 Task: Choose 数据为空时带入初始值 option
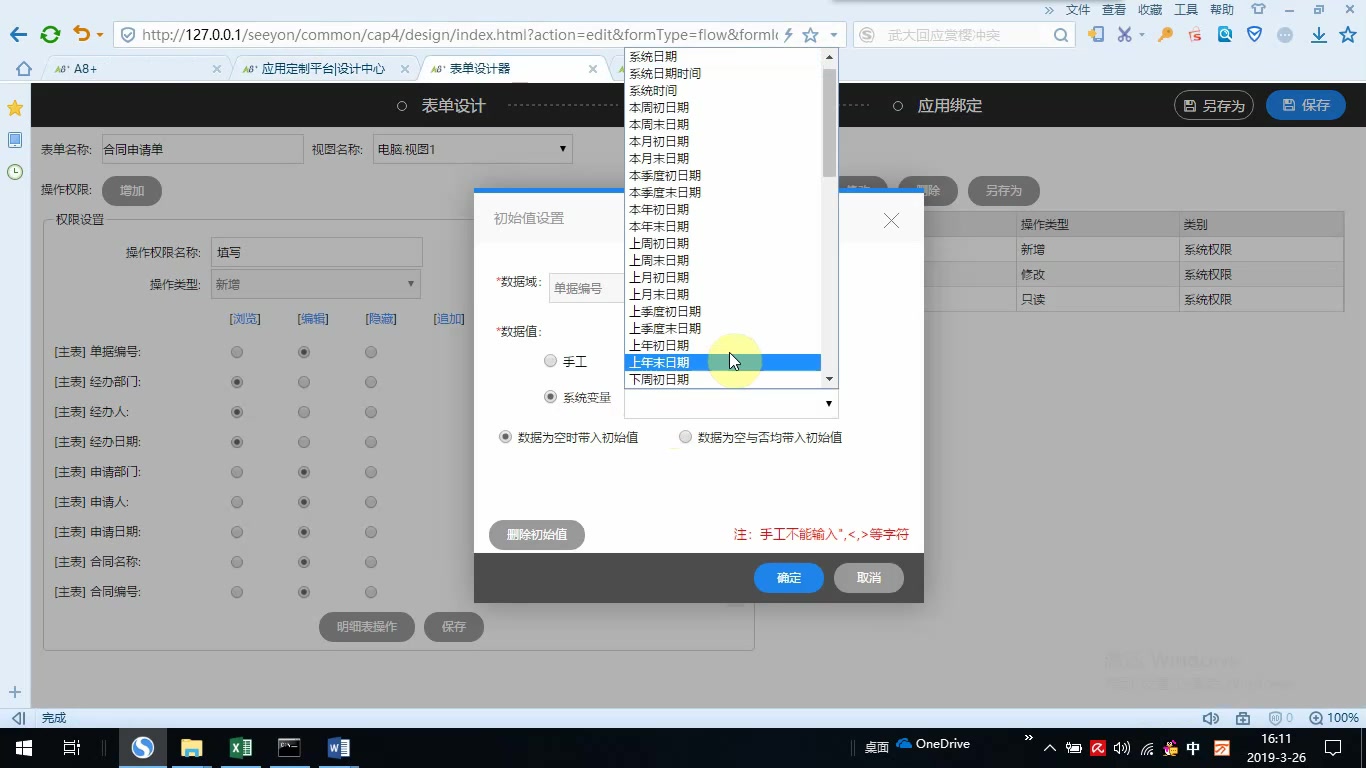(505, 437)
